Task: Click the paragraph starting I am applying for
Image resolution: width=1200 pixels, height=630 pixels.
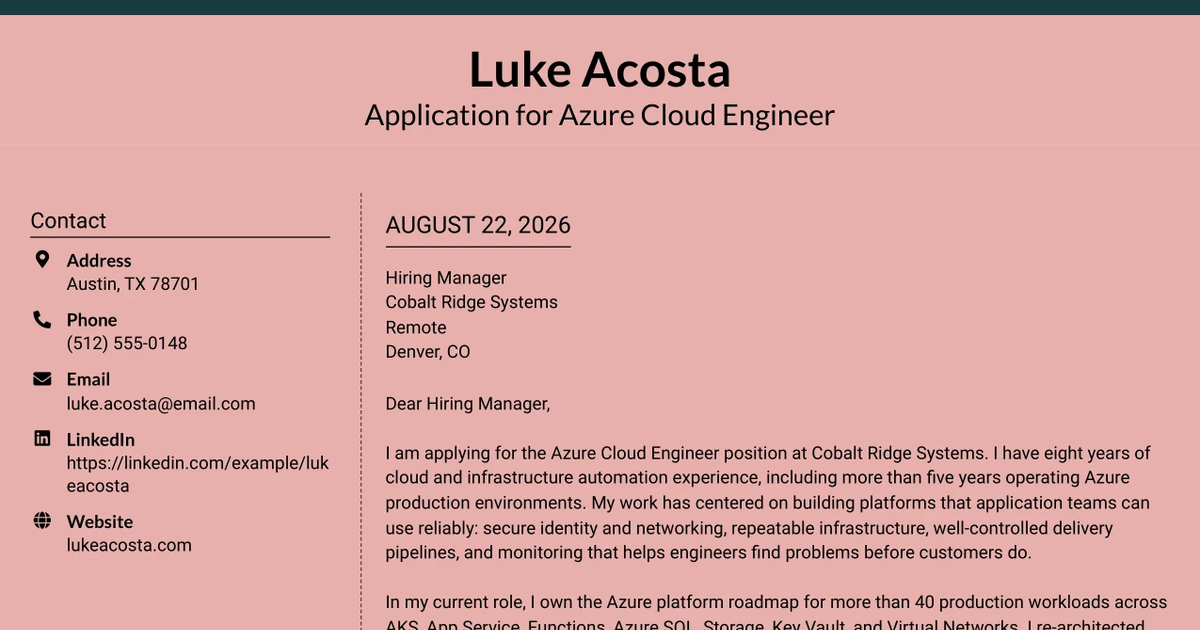Action: pos(768,502)
